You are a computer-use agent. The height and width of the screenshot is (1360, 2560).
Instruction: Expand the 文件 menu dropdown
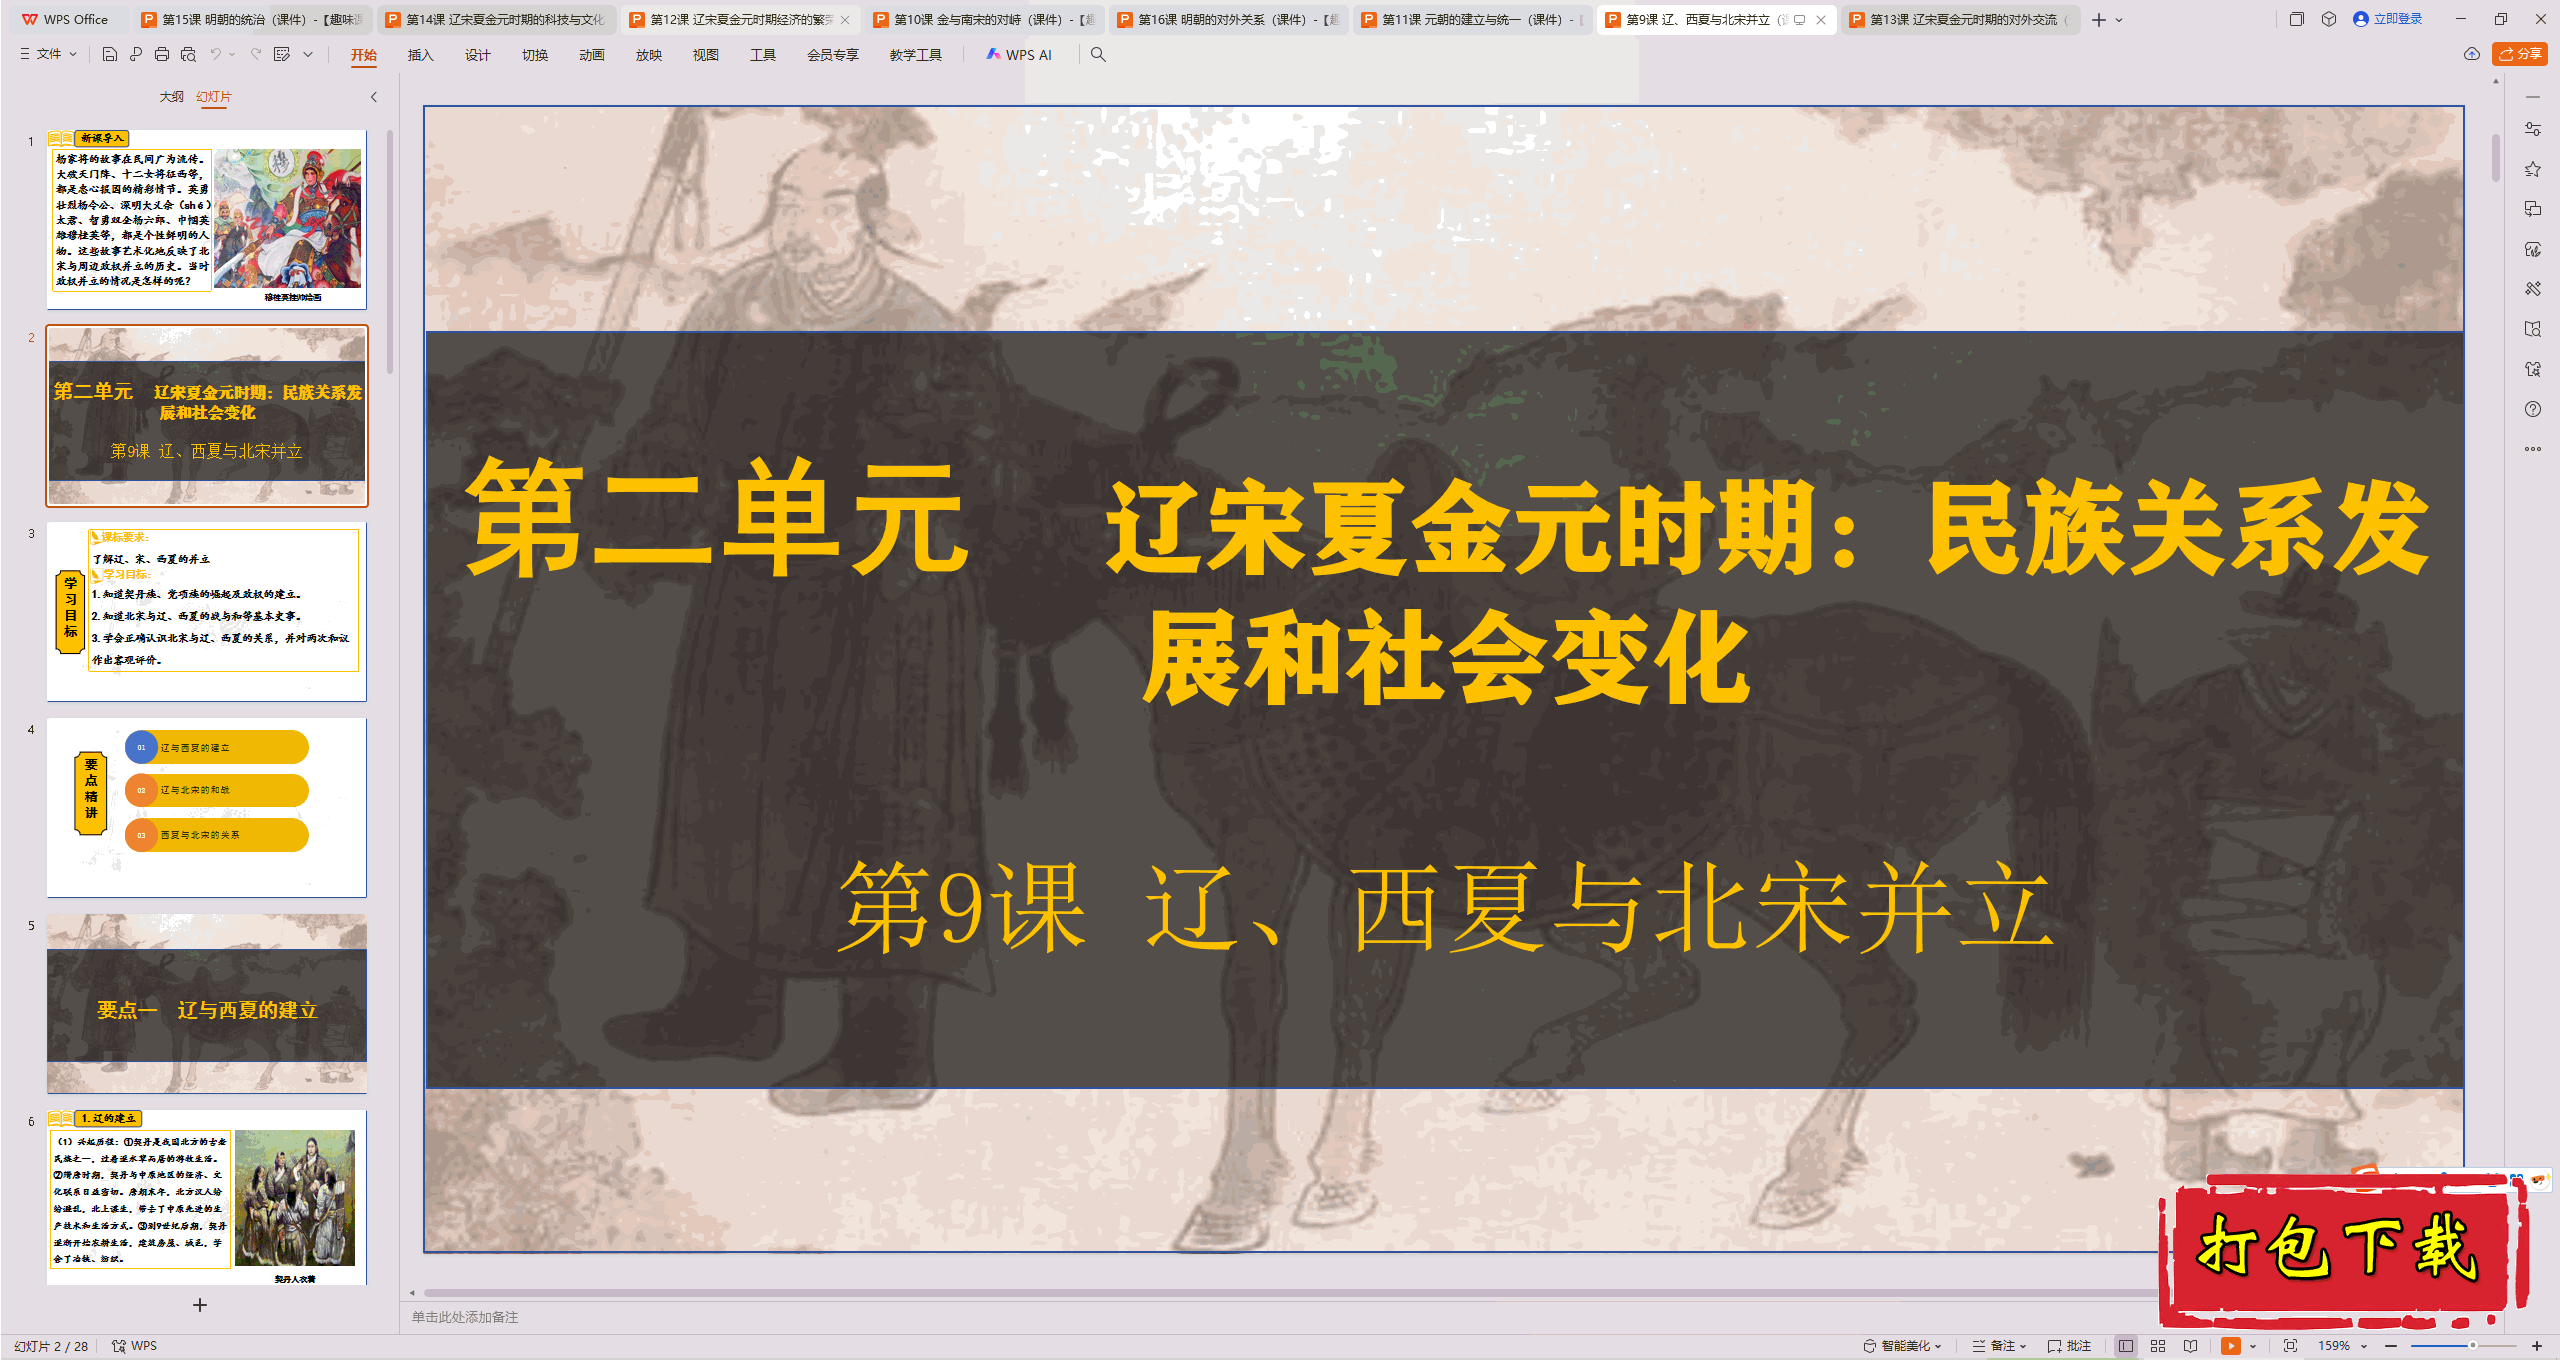point(49,54)
